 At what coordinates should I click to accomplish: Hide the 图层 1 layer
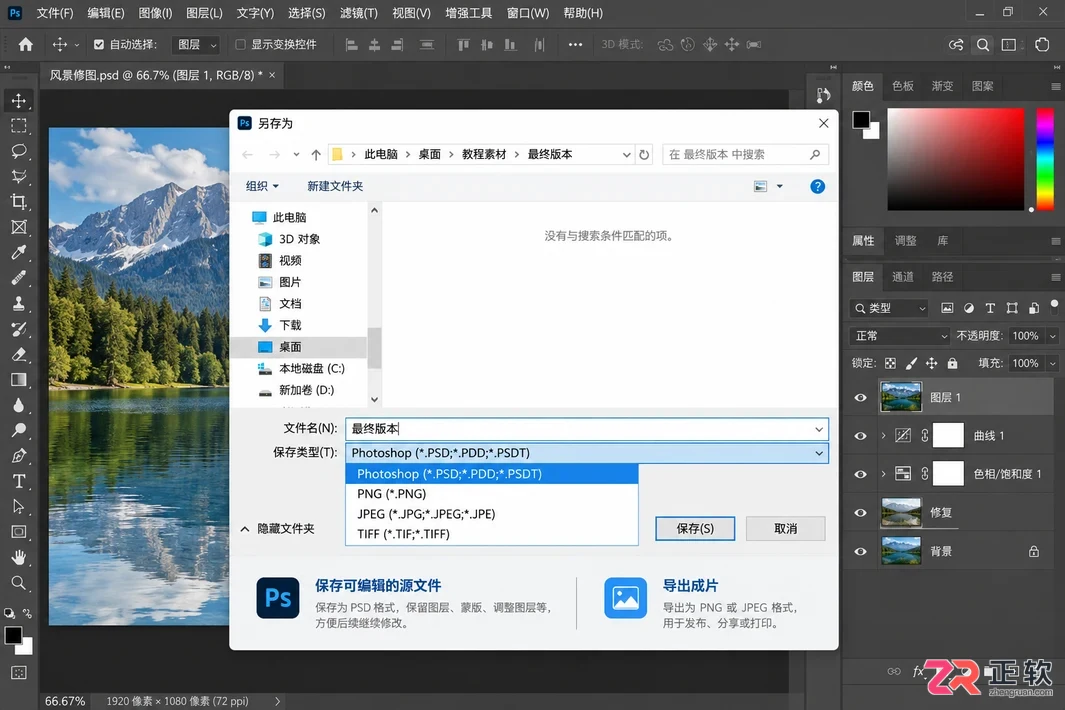point(861,397)
